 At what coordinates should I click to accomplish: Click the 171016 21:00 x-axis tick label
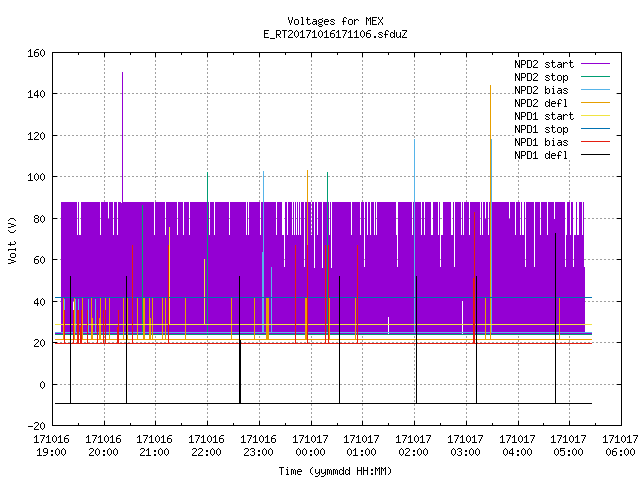pos(154,446)
